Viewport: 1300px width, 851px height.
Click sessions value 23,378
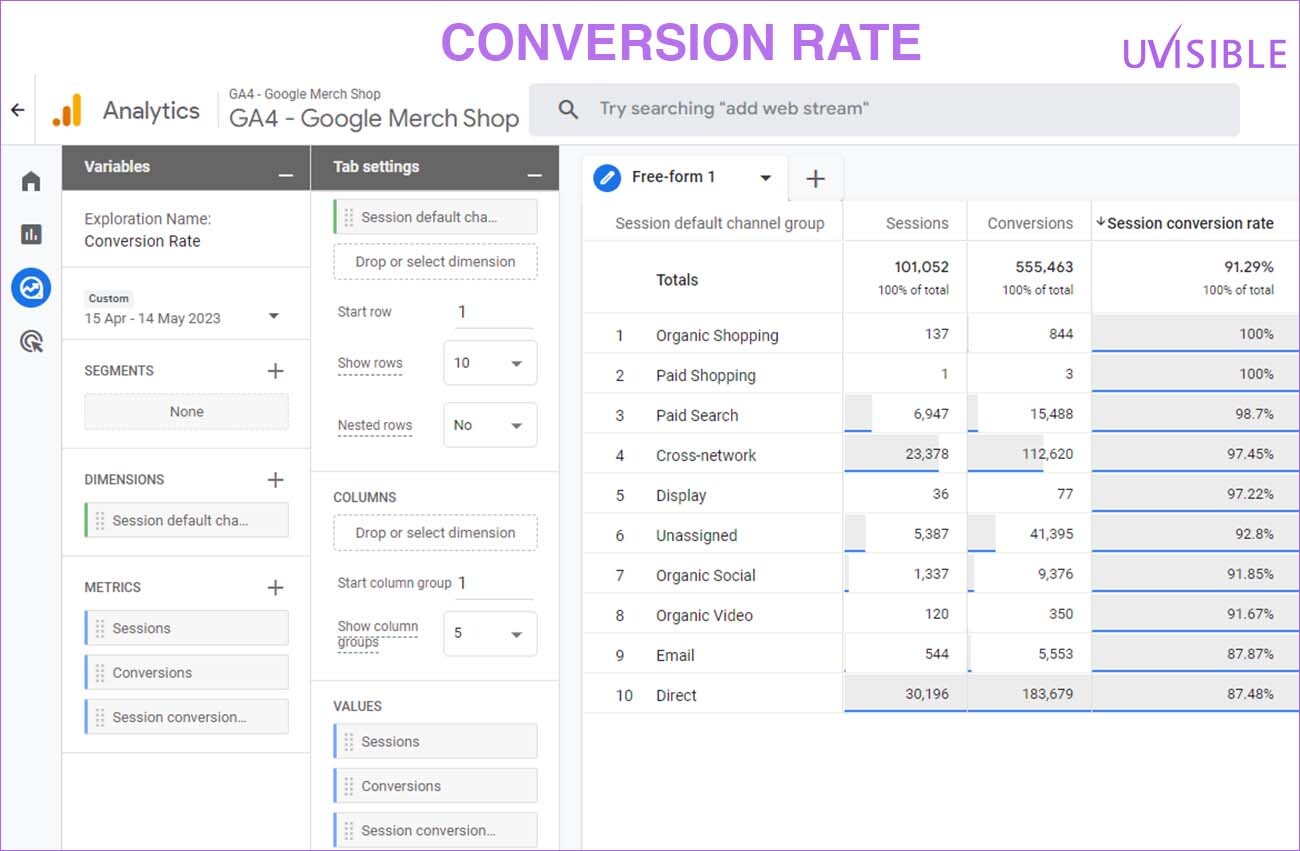[x=927, y=454]
